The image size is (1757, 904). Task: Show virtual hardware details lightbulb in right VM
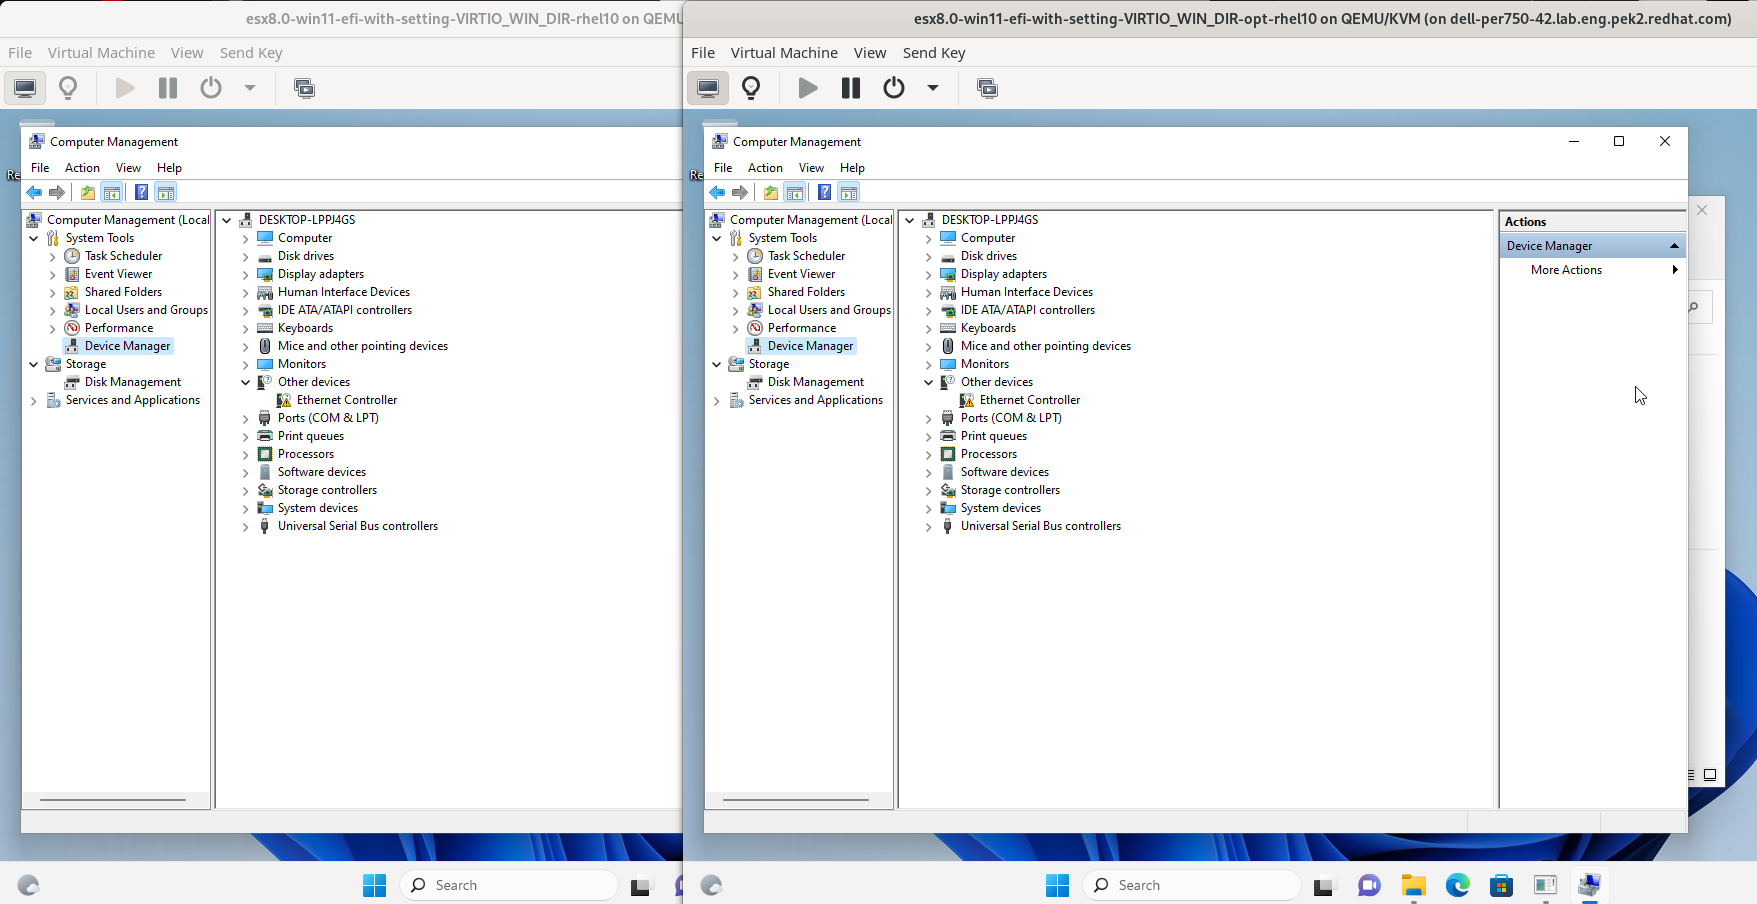tap(751, 88)
